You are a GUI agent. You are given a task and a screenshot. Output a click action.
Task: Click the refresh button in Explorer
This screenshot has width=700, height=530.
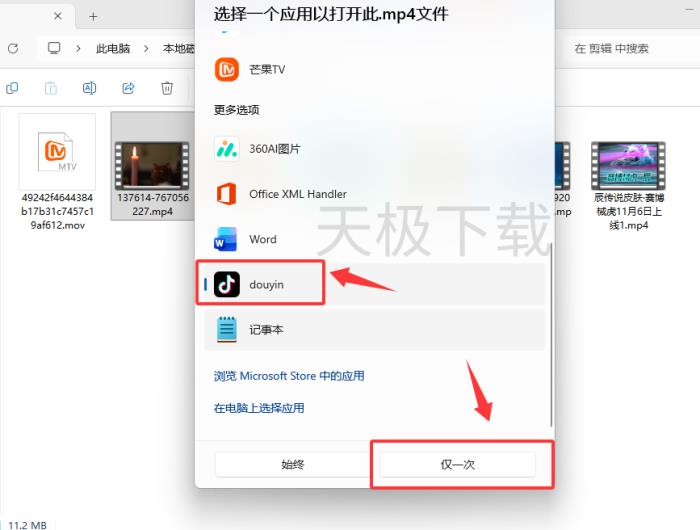coord(13,48)
